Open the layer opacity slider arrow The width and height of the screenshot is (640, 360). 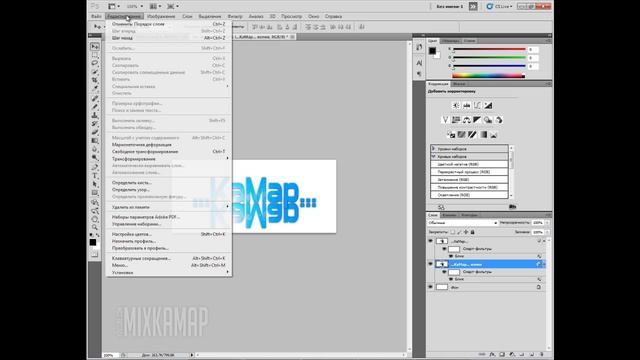(547, 223)
